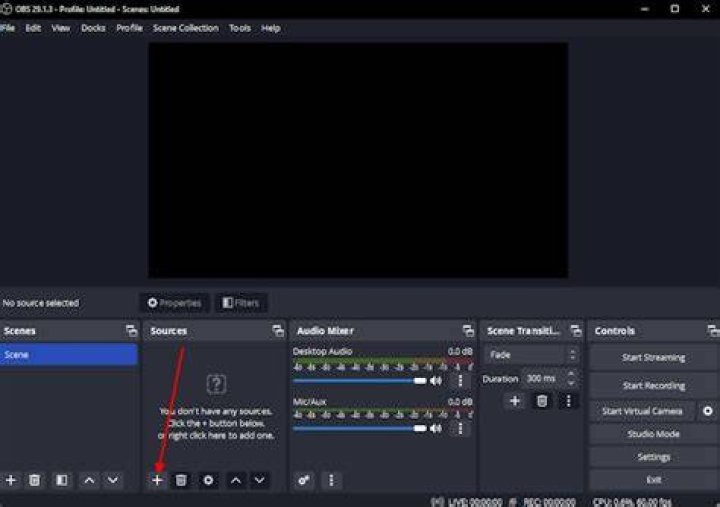
Task: Open advanced audio properties gears icon
Action: 304,480
